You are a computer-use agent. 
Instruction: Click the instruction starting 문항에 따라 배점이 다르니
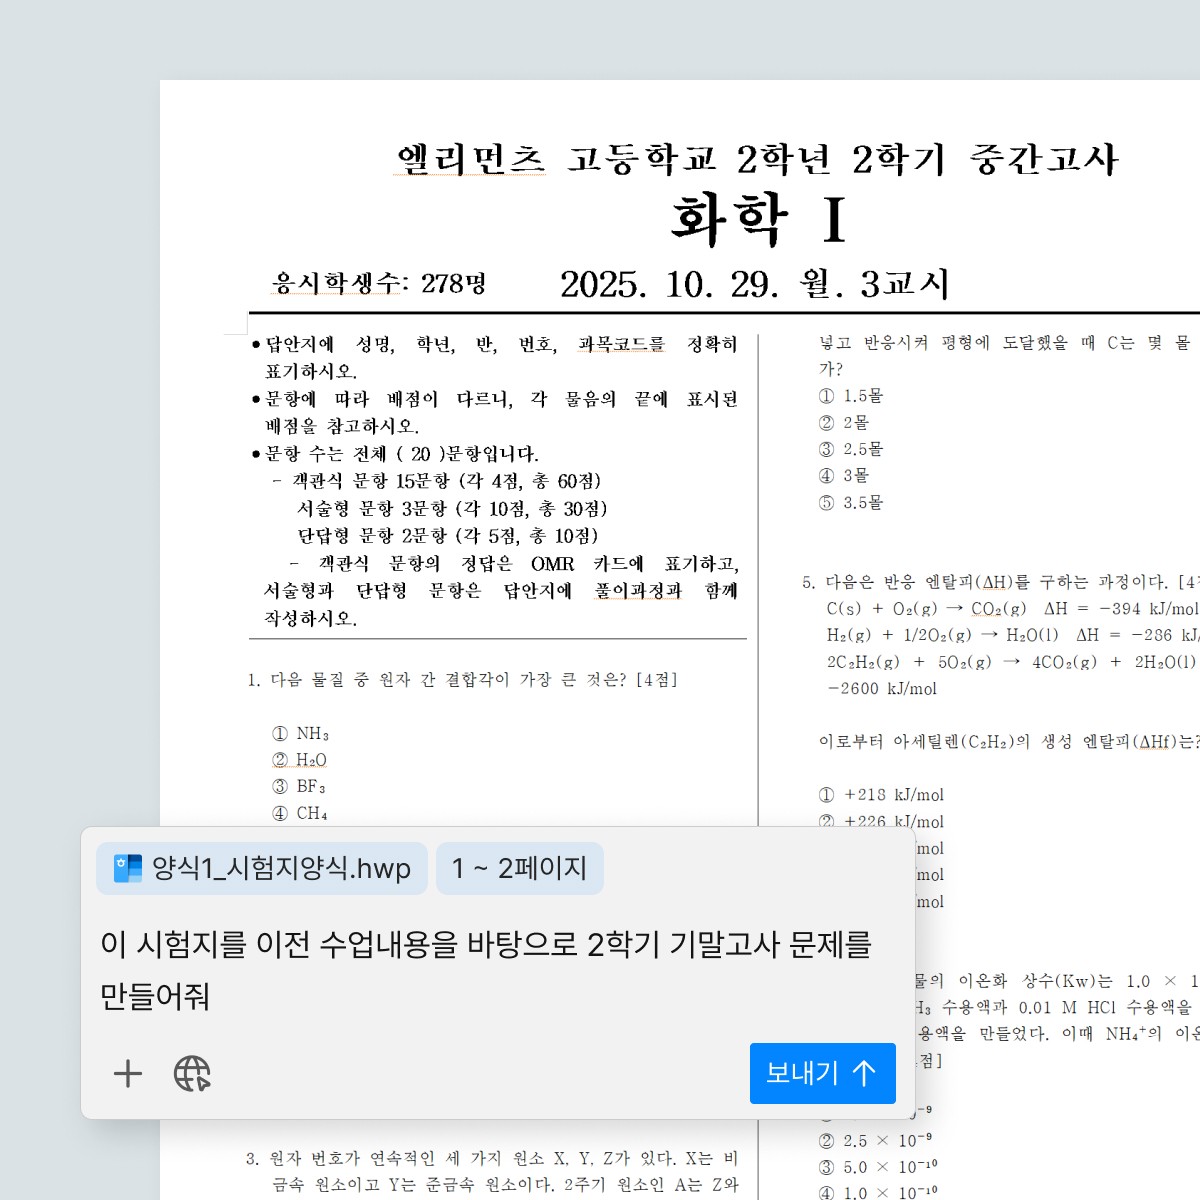[494, 412]
